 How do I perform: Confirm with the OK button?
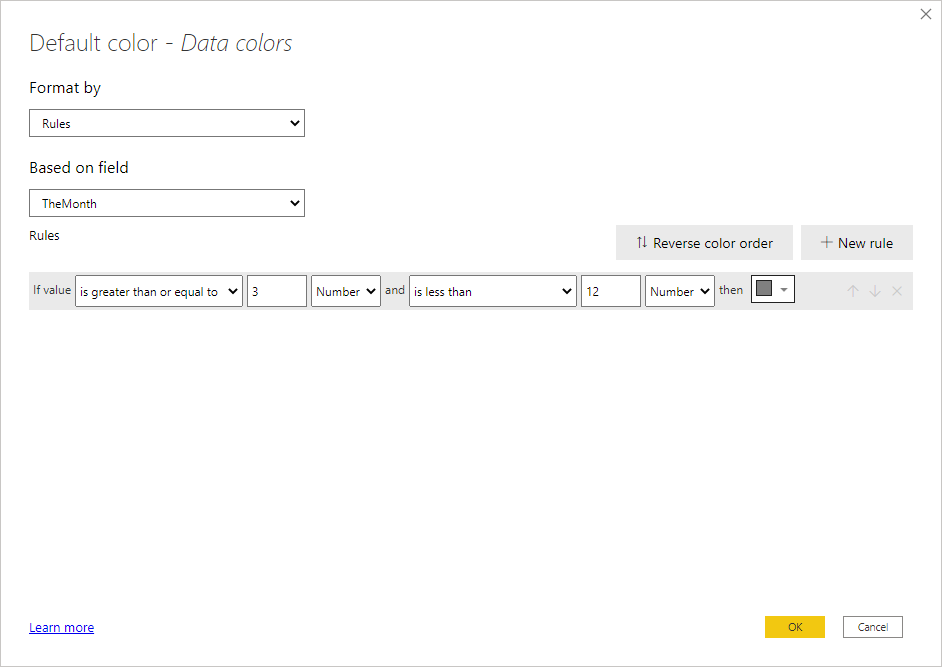[795, 627]
